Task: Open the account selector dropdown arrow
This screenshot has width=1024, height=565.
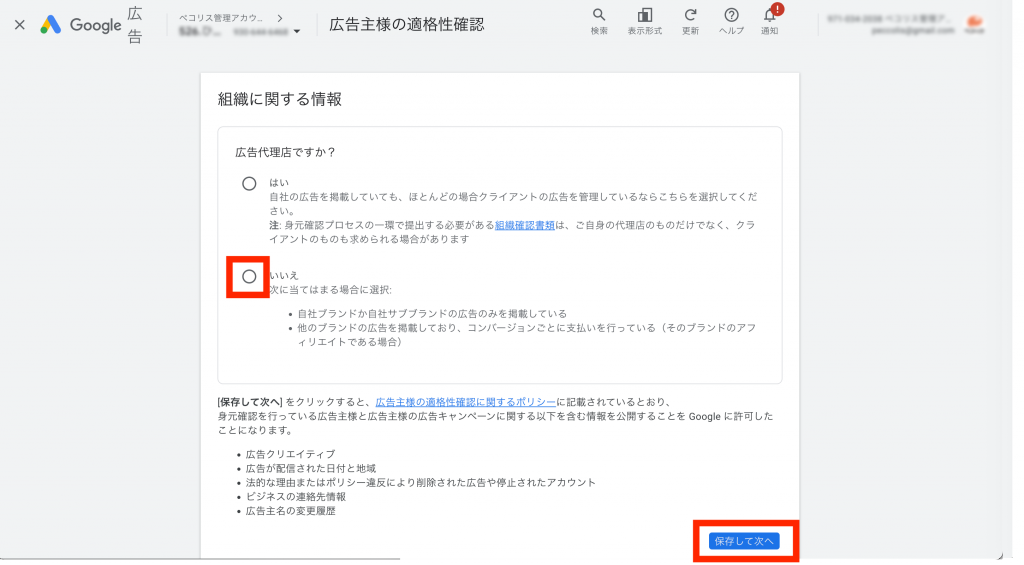Action: [297, 32]
